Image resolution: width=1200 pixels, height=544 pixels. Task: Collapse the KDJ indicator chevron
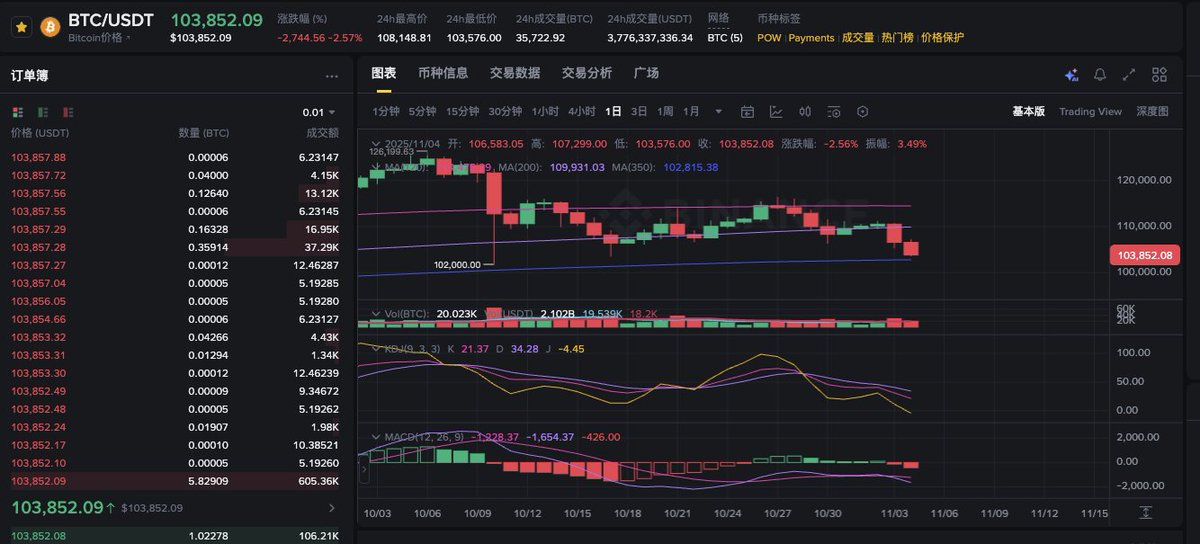(x=376, y=348)
